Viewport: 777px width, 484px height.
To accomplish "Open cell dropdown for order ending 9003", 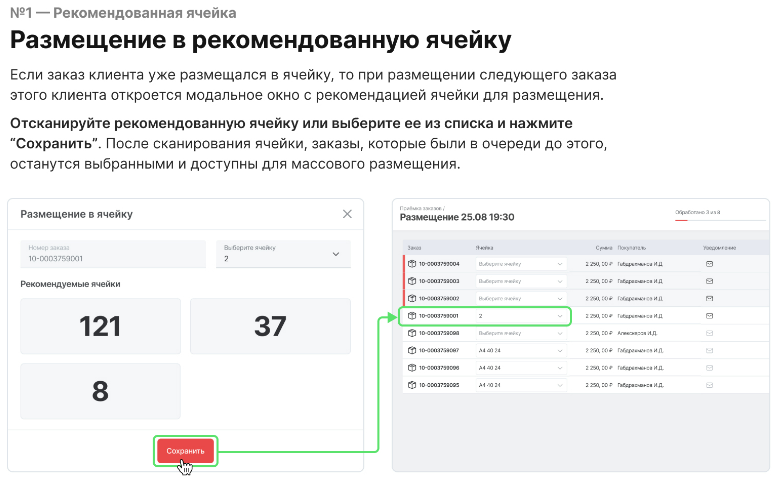I will [x=521, y=281].
